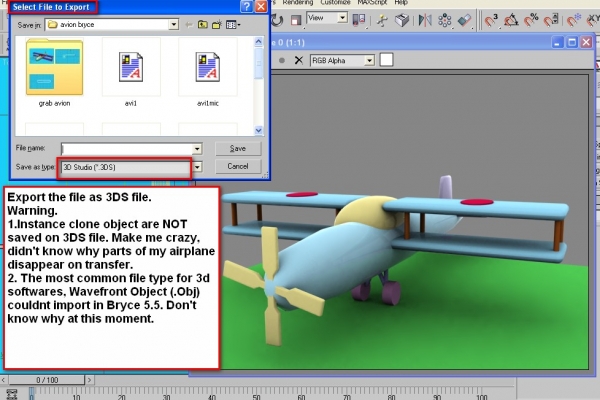Click the Use Pivot Point Center icon

pyautogui.click(x=359, y=20)
